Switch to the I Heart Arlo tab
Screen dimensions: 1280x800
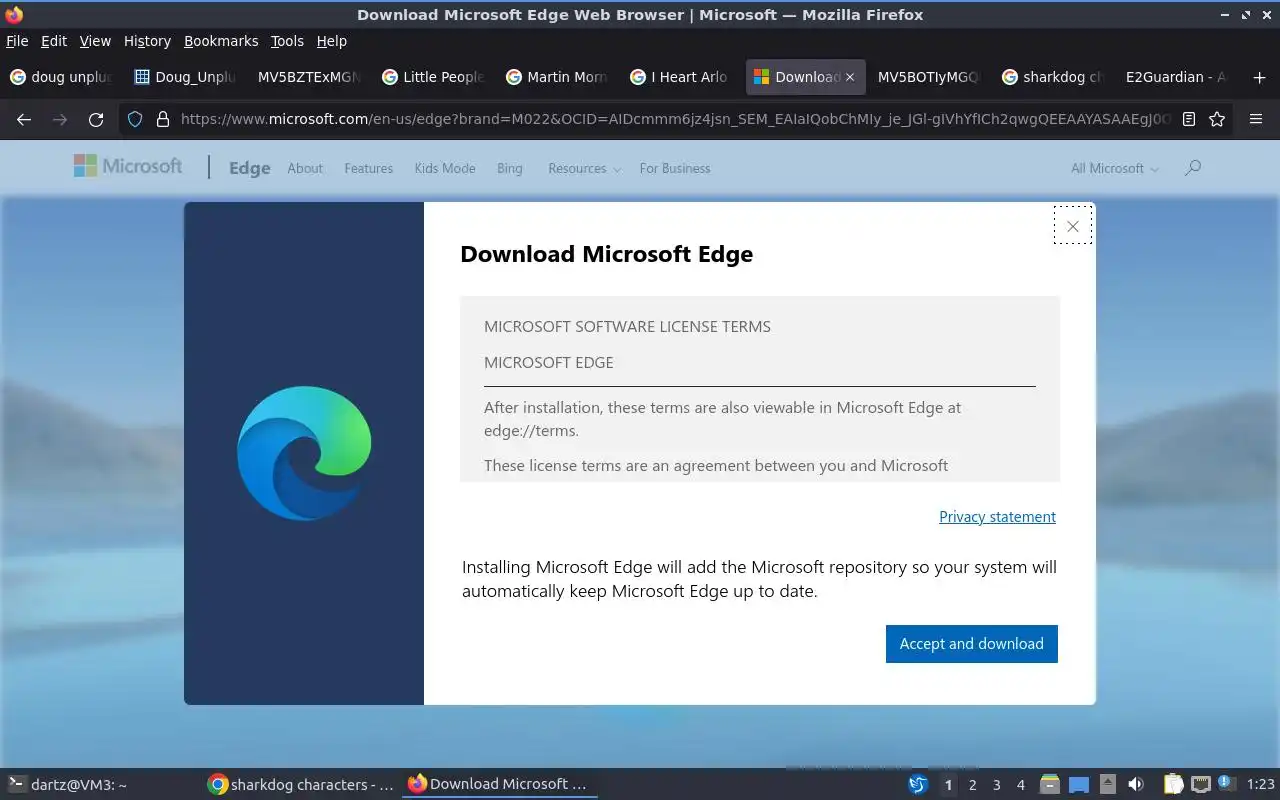tap(682, 77)
